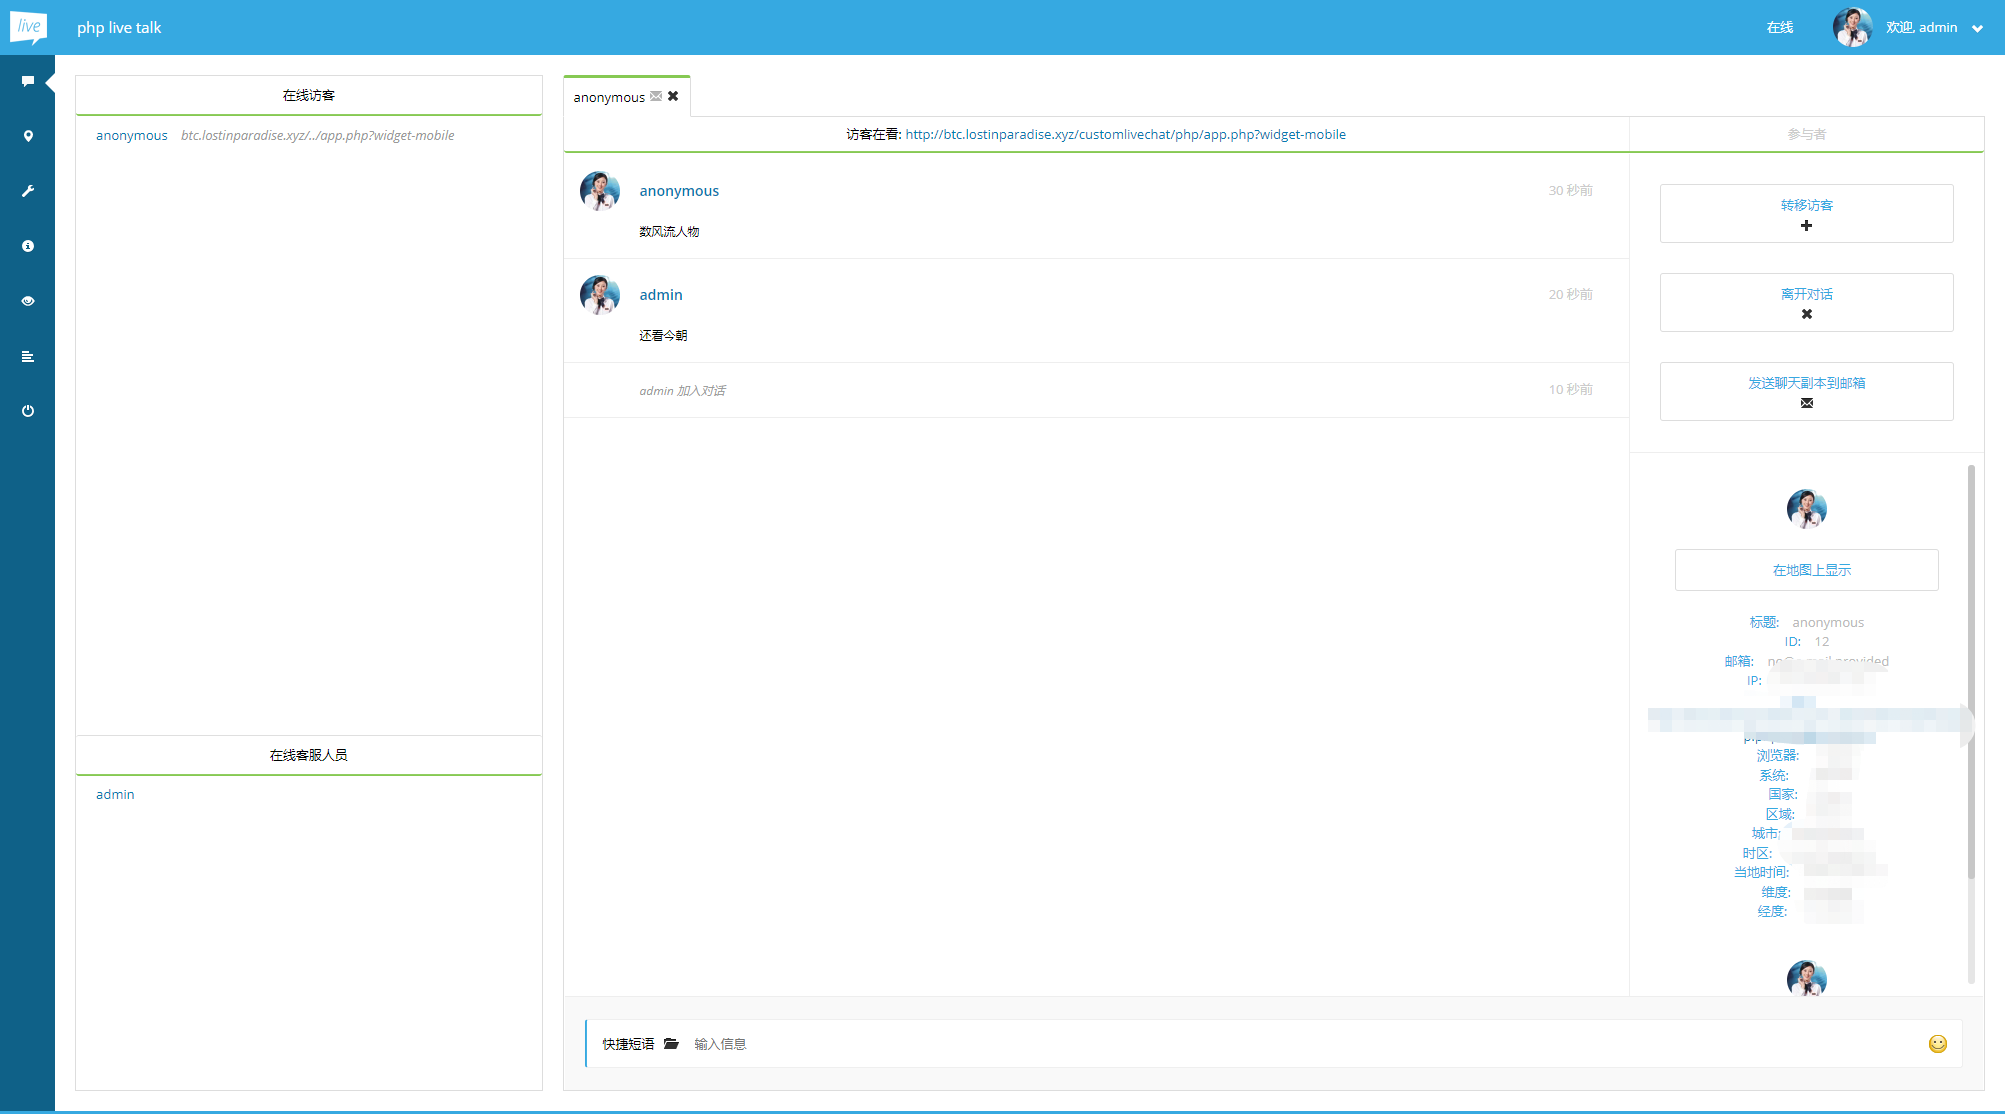Click the info/help sidebar icon
Viewport: 2005px width, 1114px height.
pos(27,244)
